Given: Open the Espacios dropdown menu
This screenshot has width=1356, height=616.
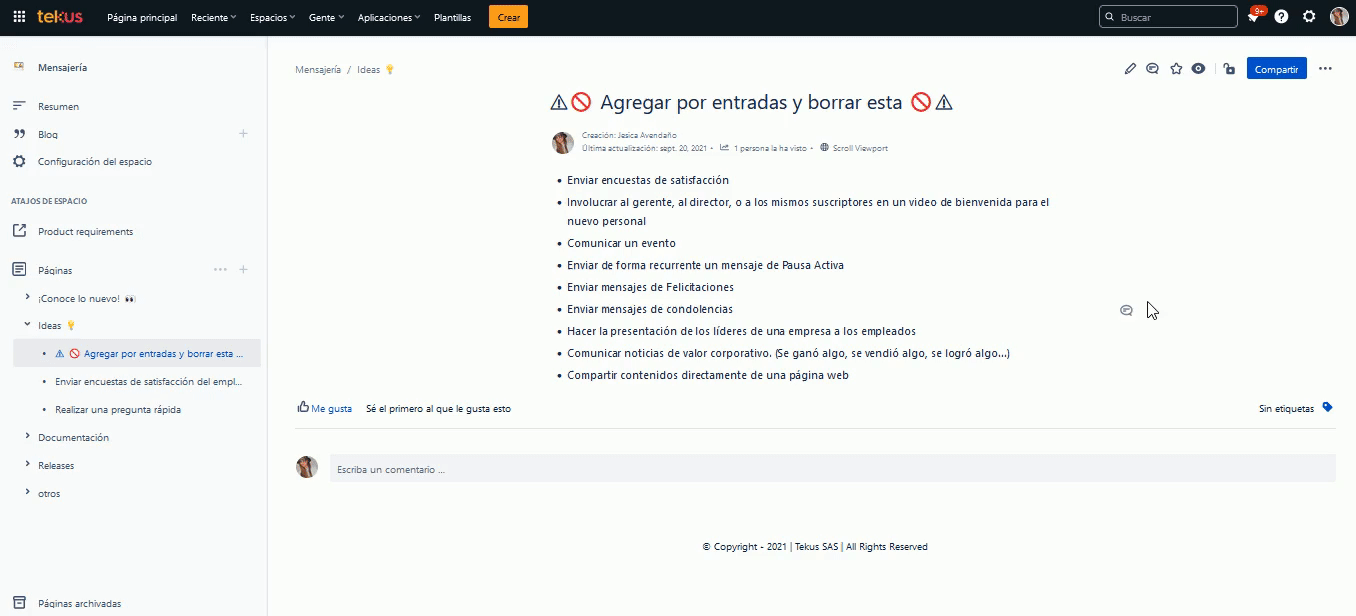Looking at the screenshot, I should pyautogui.click(x=271, y=17).
